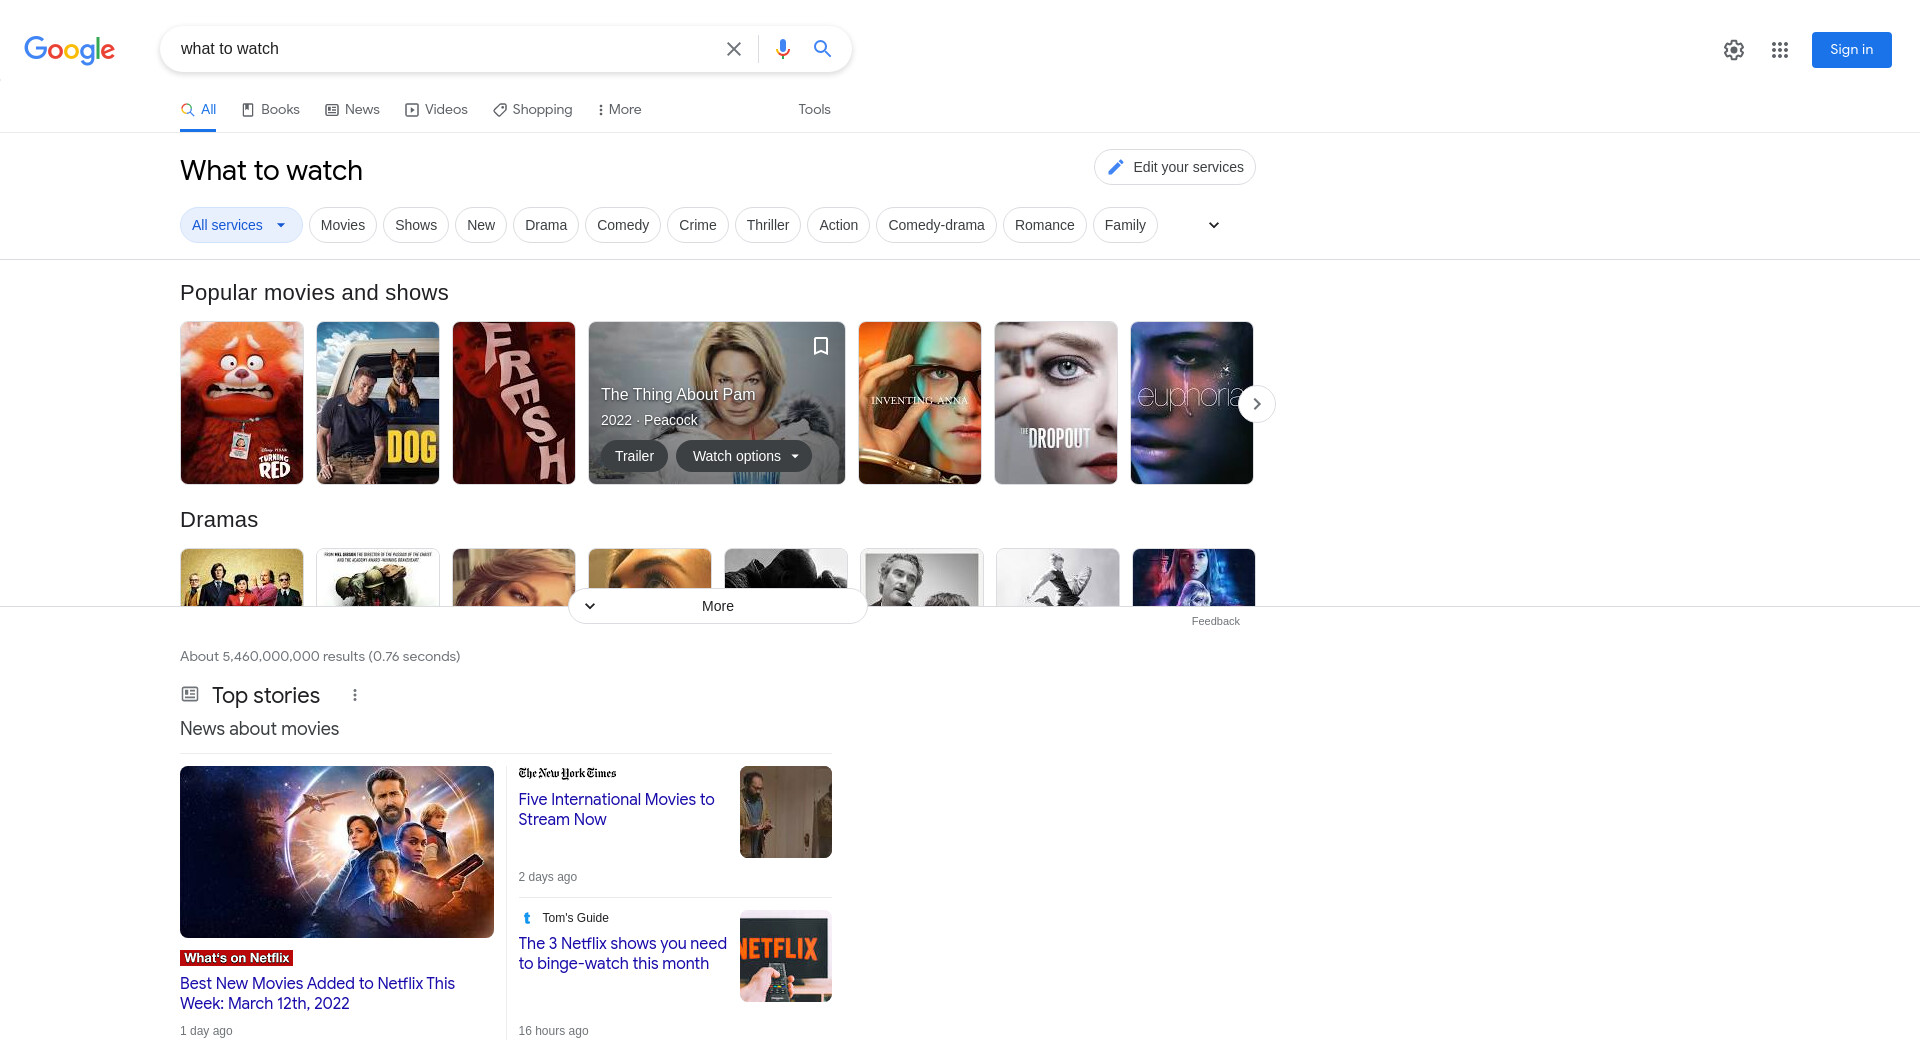Open Five International Movies to Stream Now
Screen dimensions: 1920x1040
click(x=616, y=809)
